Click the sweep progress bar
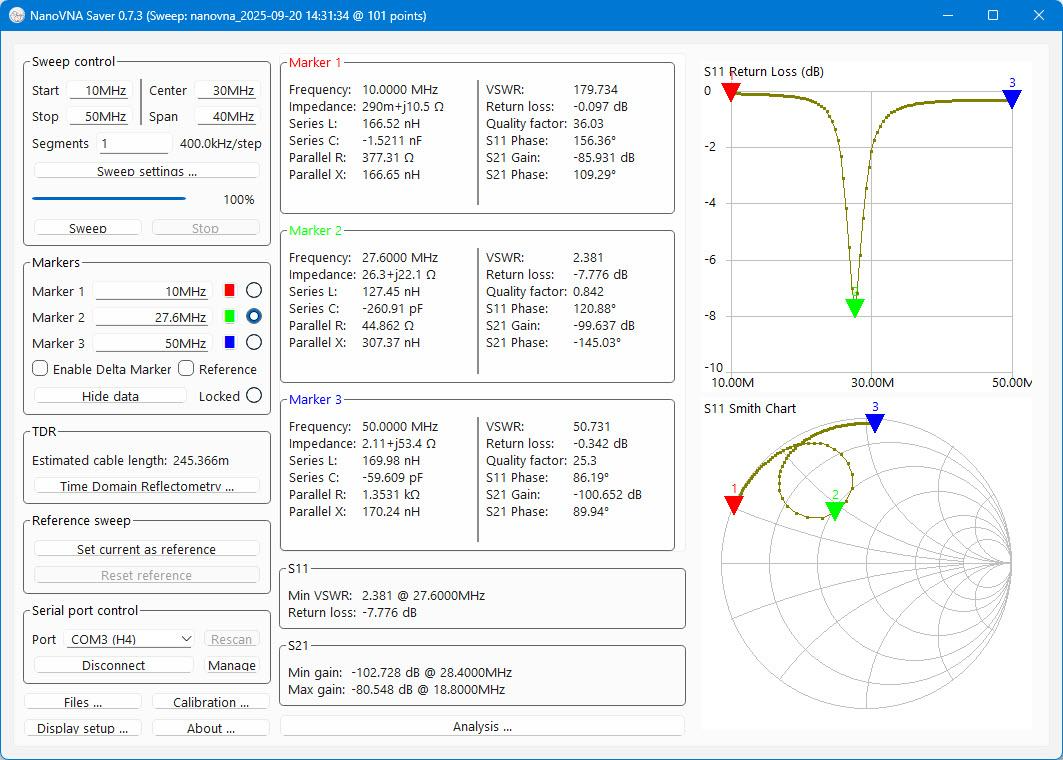The width and height of the screenshot is (1063, 760). (x=109, y=199)
